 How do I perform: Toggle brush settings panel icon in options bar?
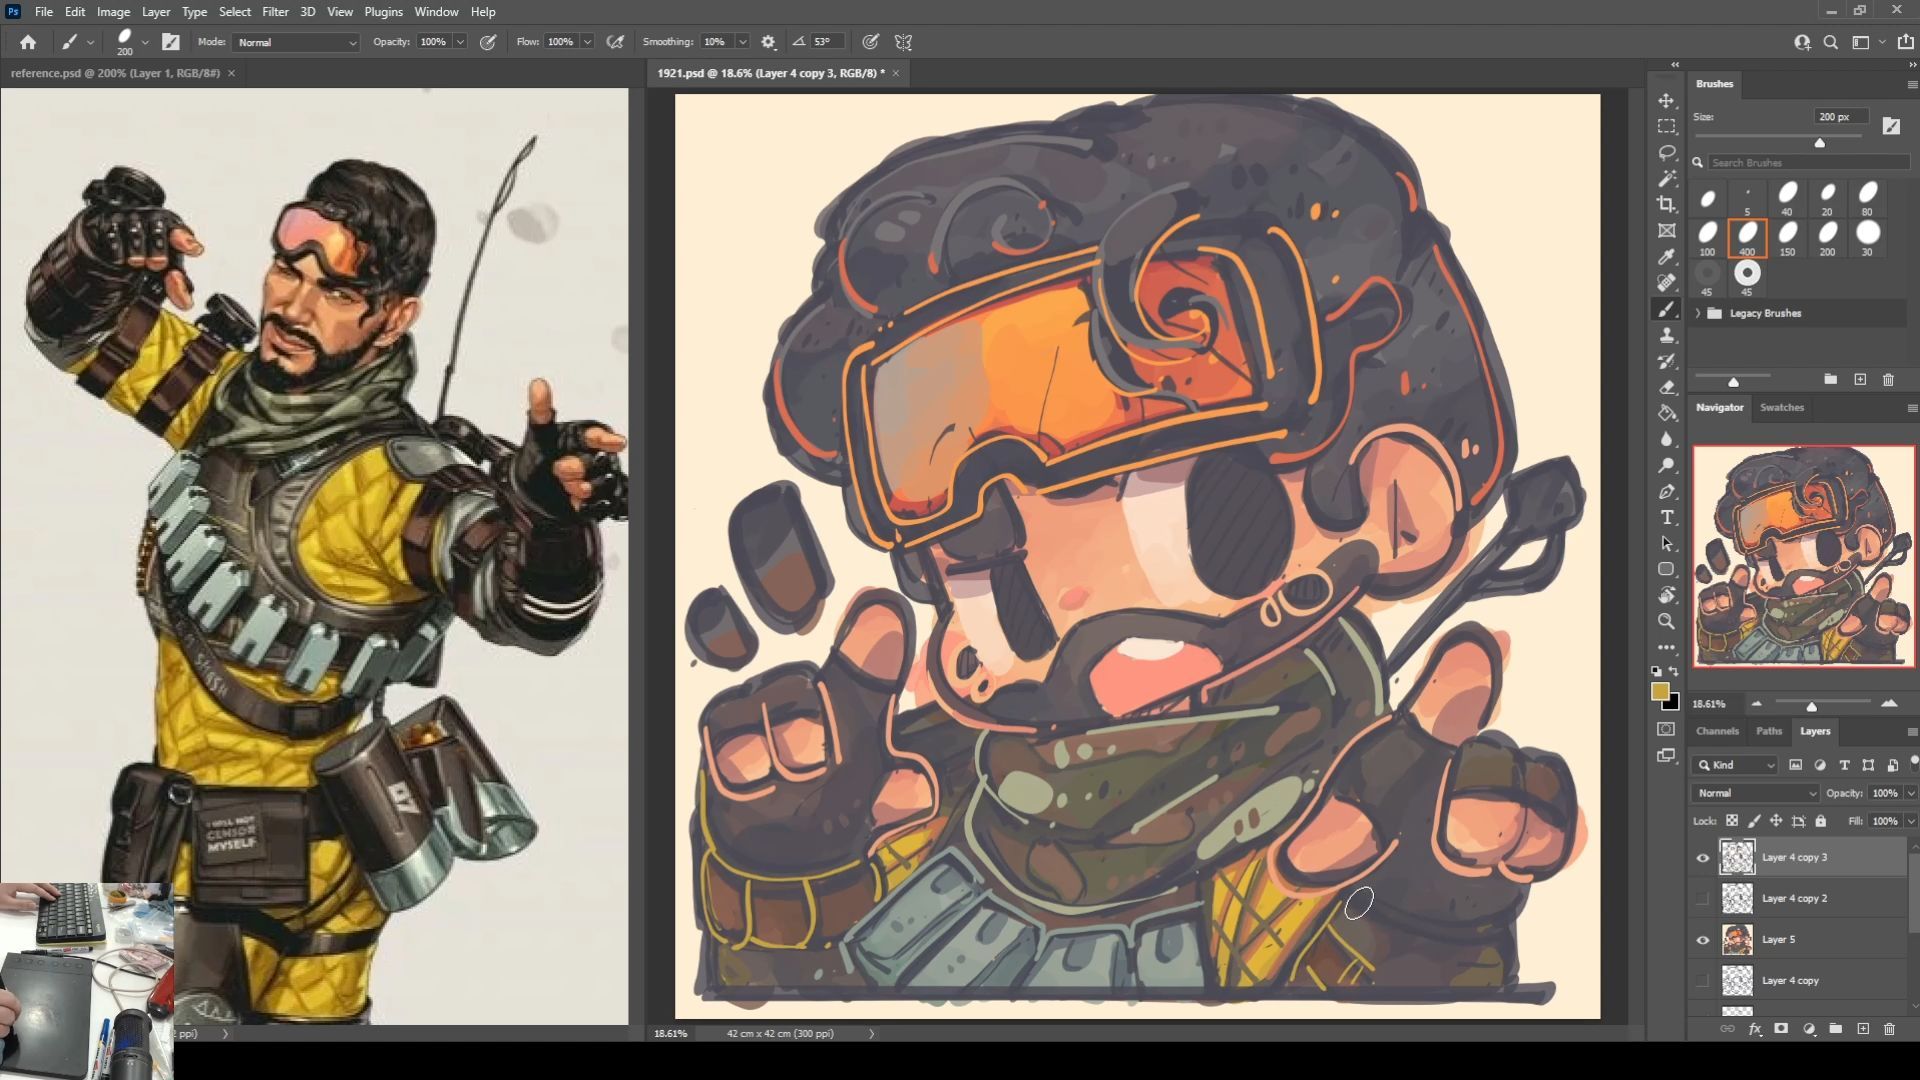tap(171, 42)
